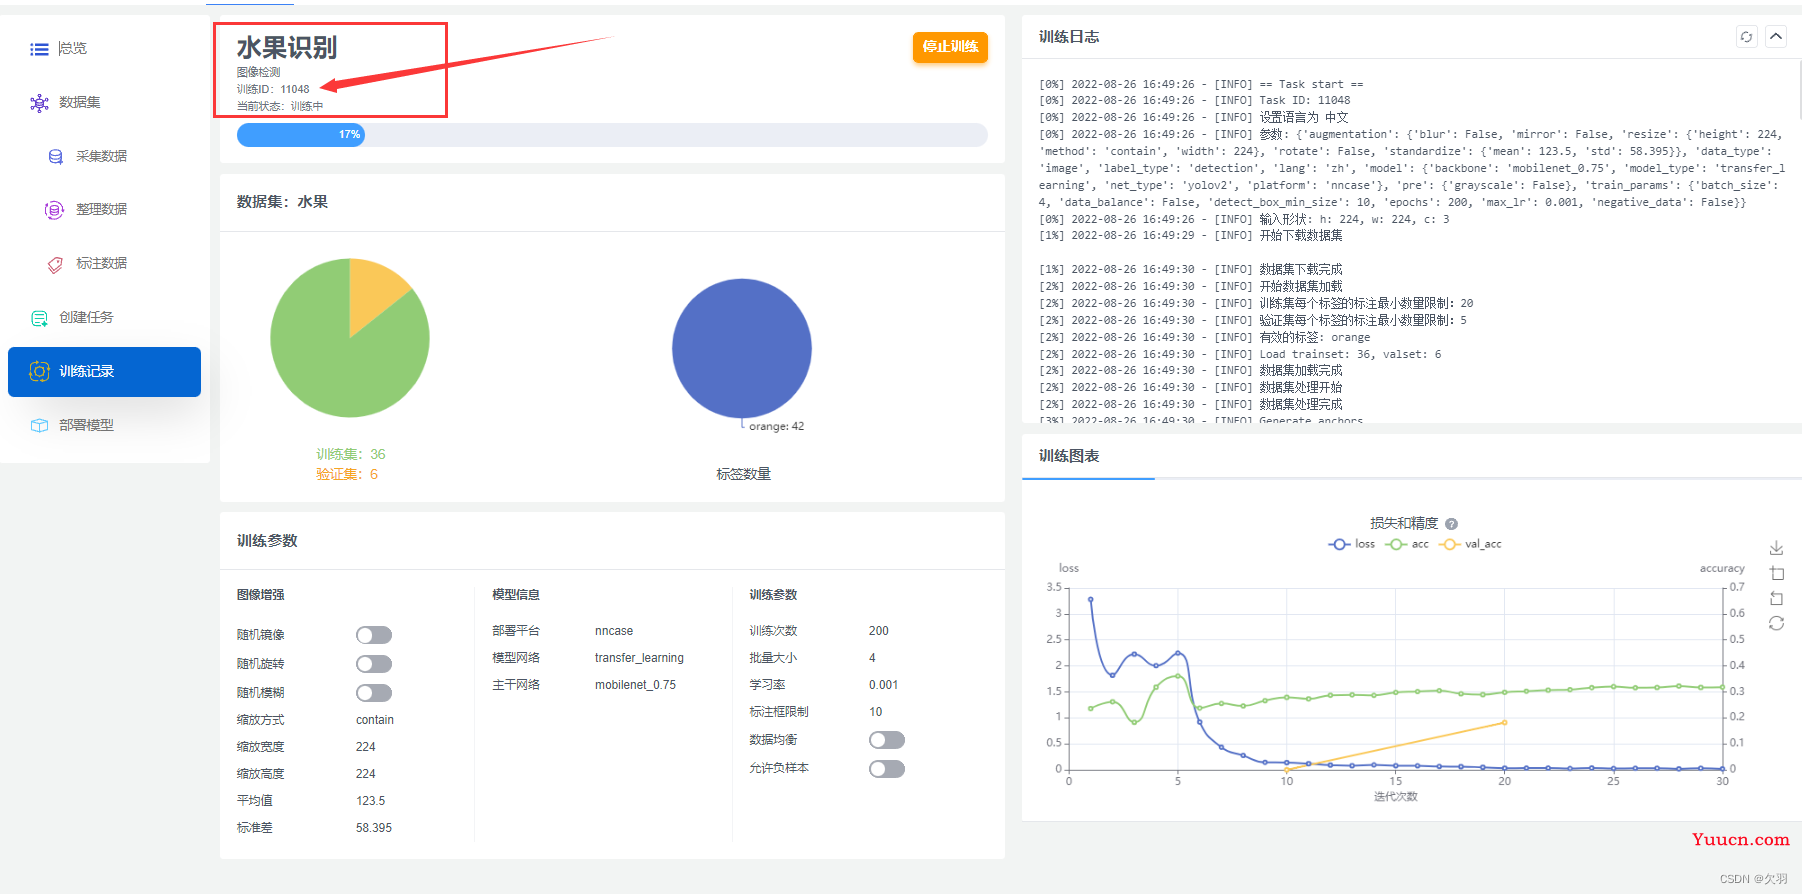This screenshot has width=1802, height=894.
Task: Go to 整理数据 organize data page
Action: point(104,209)
